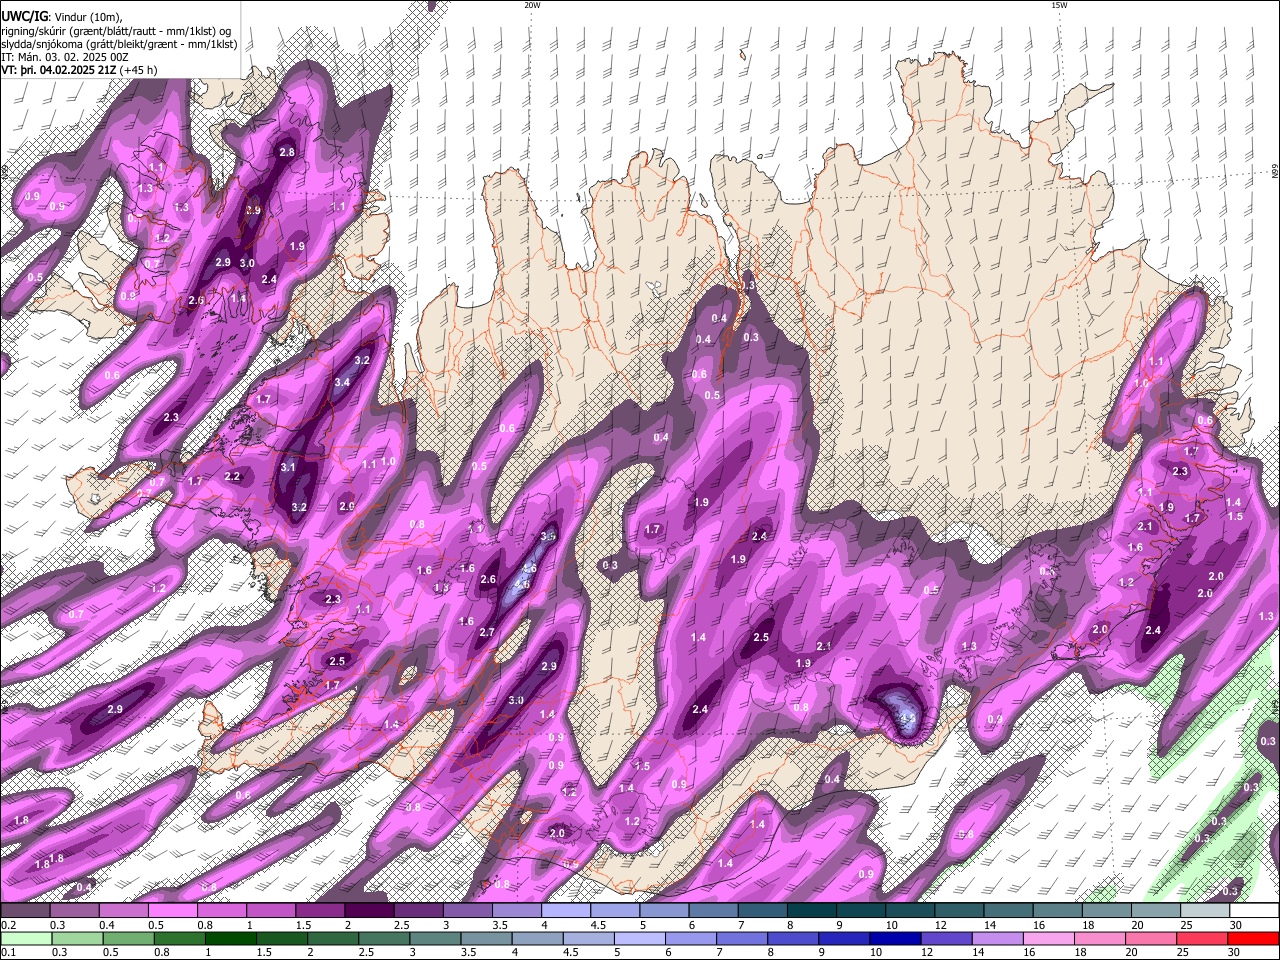This screenshot has width=1280, height=960.
Task: Click the 0.2 label on the snow scale
Action: [8, 925]
